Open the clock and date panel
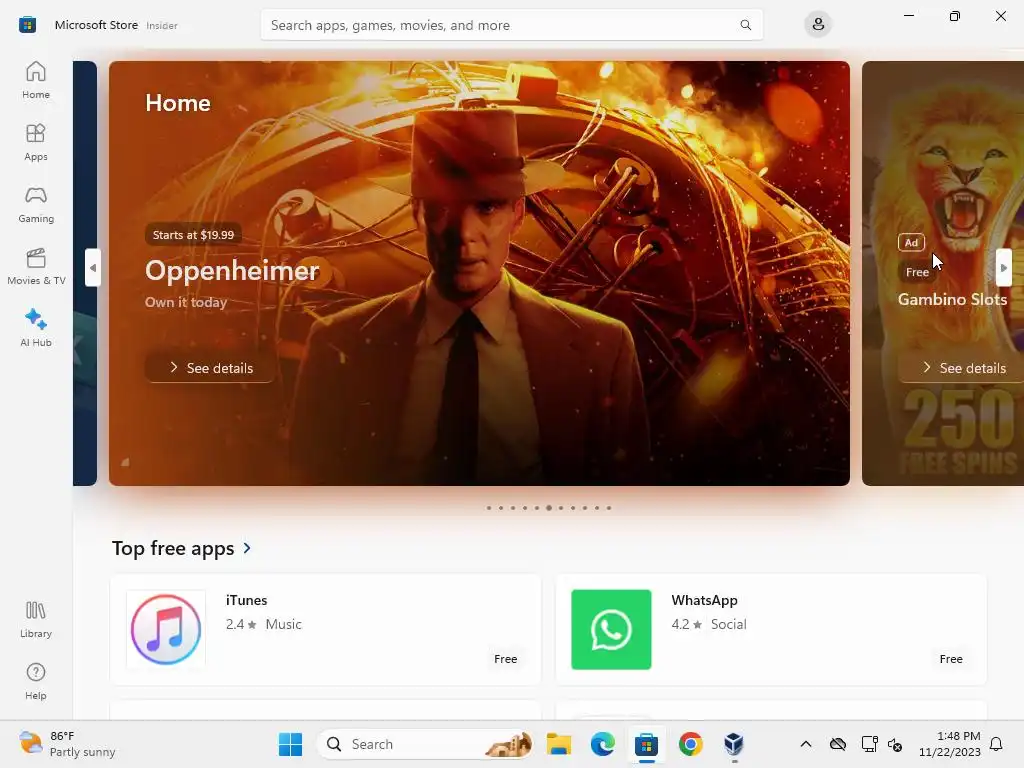Screen dimensions: 1024x768 coord(950,744)
